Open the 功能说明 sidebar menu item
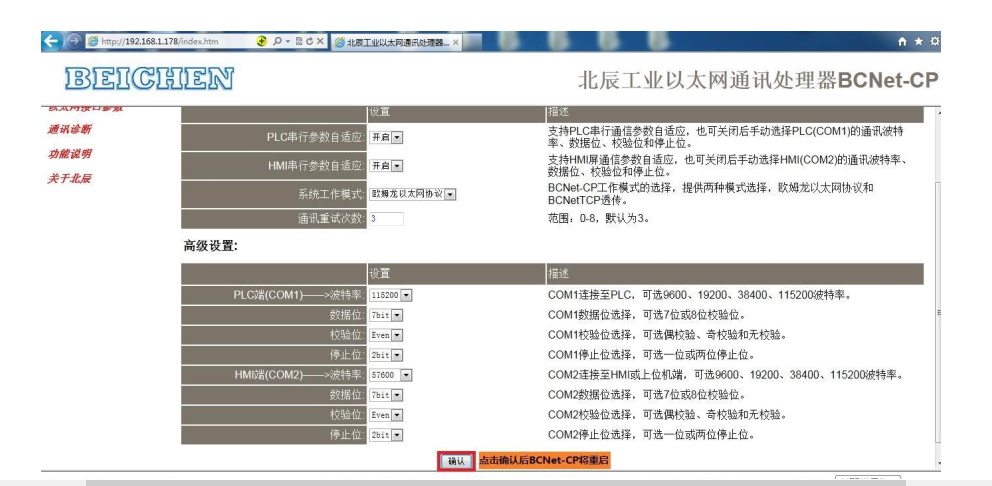Viewport: 992px width, 486px height. (69, 154)
